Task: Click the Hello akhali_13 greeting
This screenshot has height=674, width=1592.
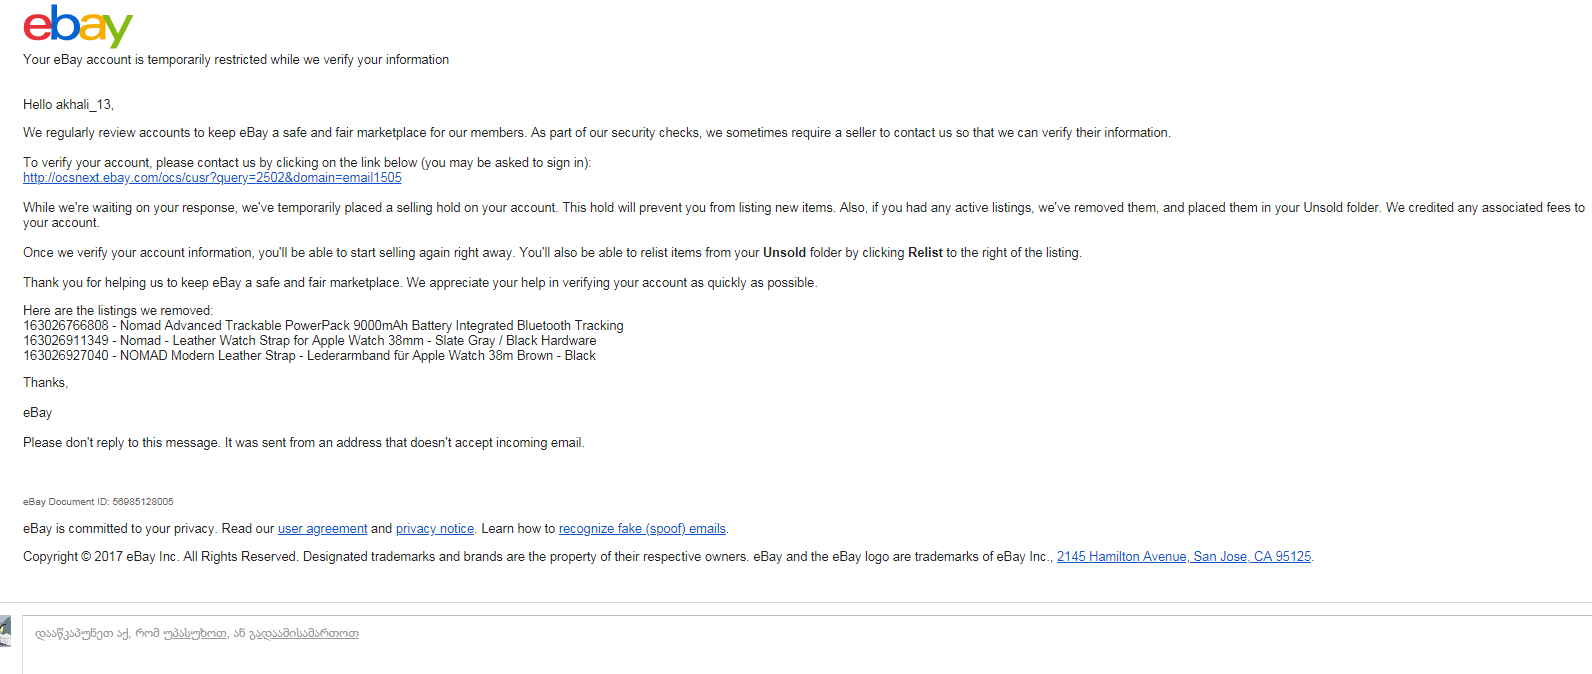Action: 68,105
